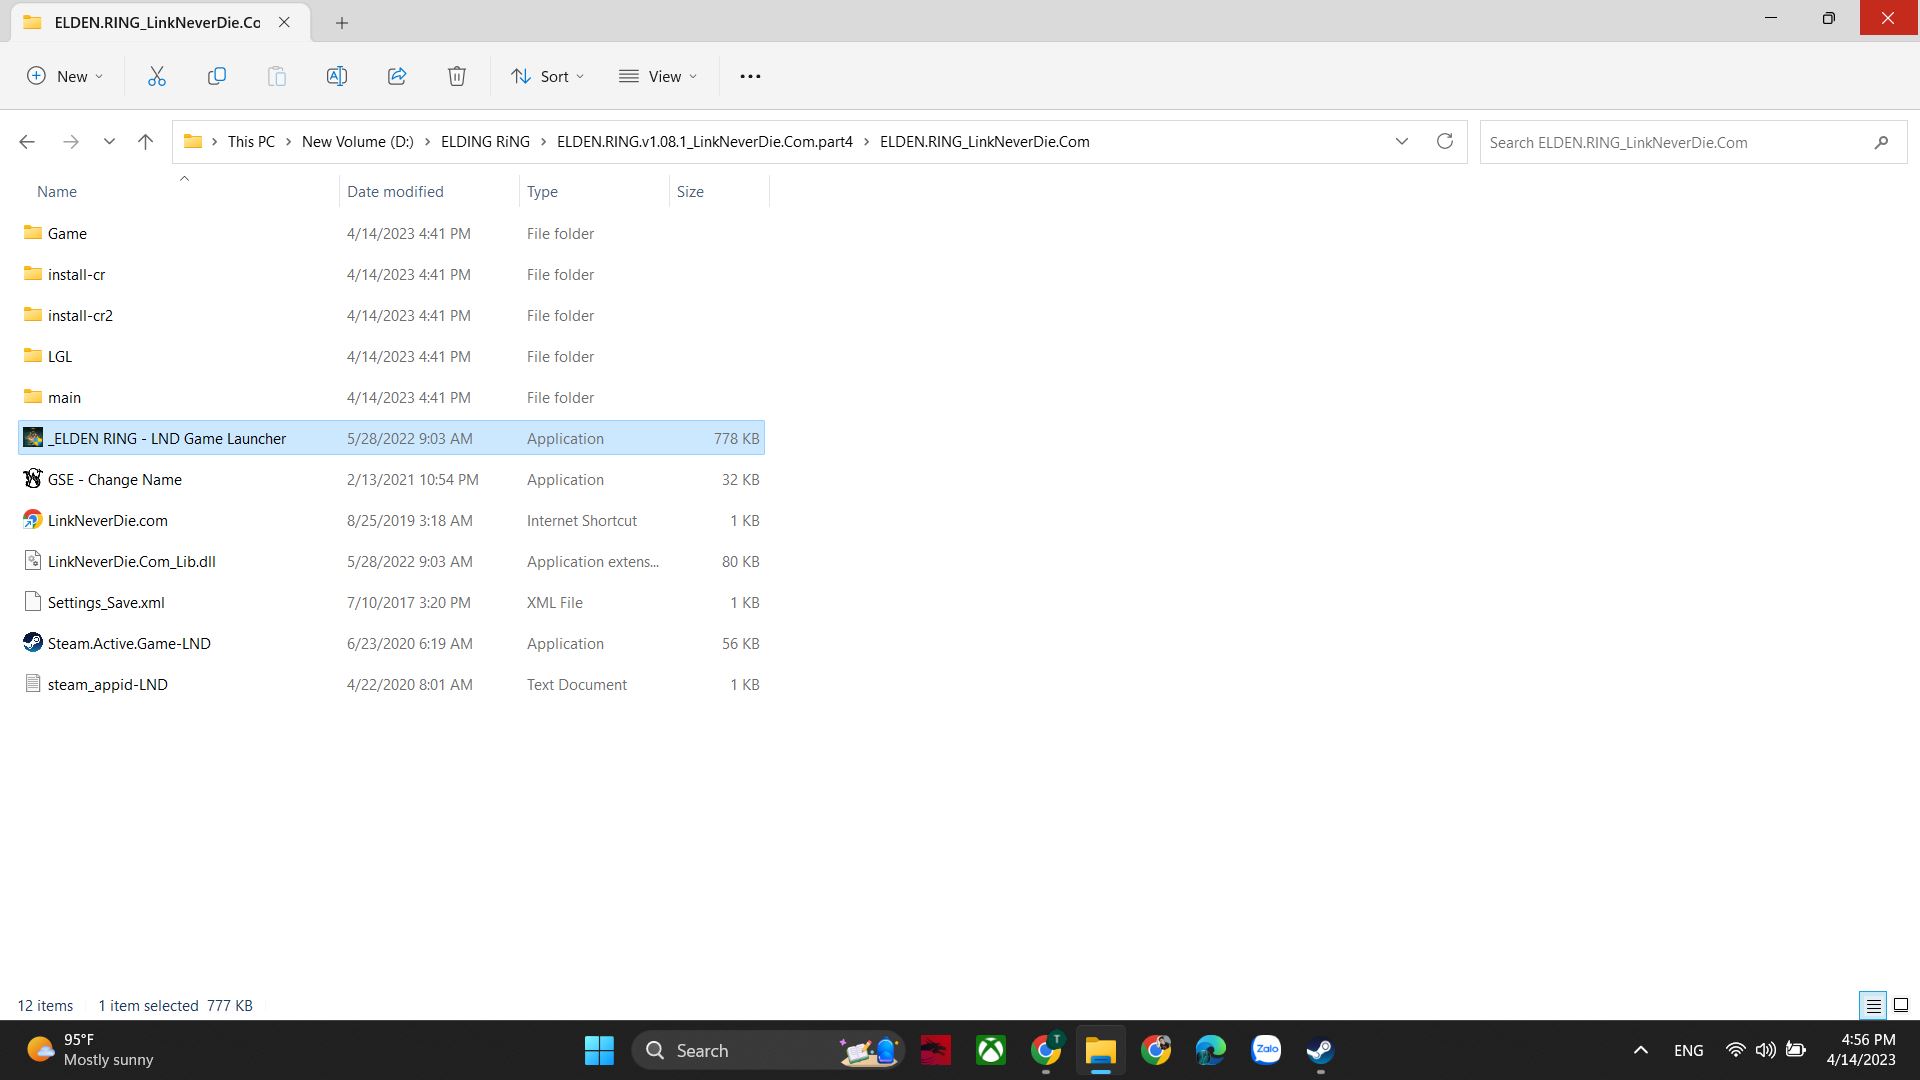The height and width of the screenshot is (1080, 1920).
Task: Open Xbox app from taskbar
Action: [x=991, y=1050]
